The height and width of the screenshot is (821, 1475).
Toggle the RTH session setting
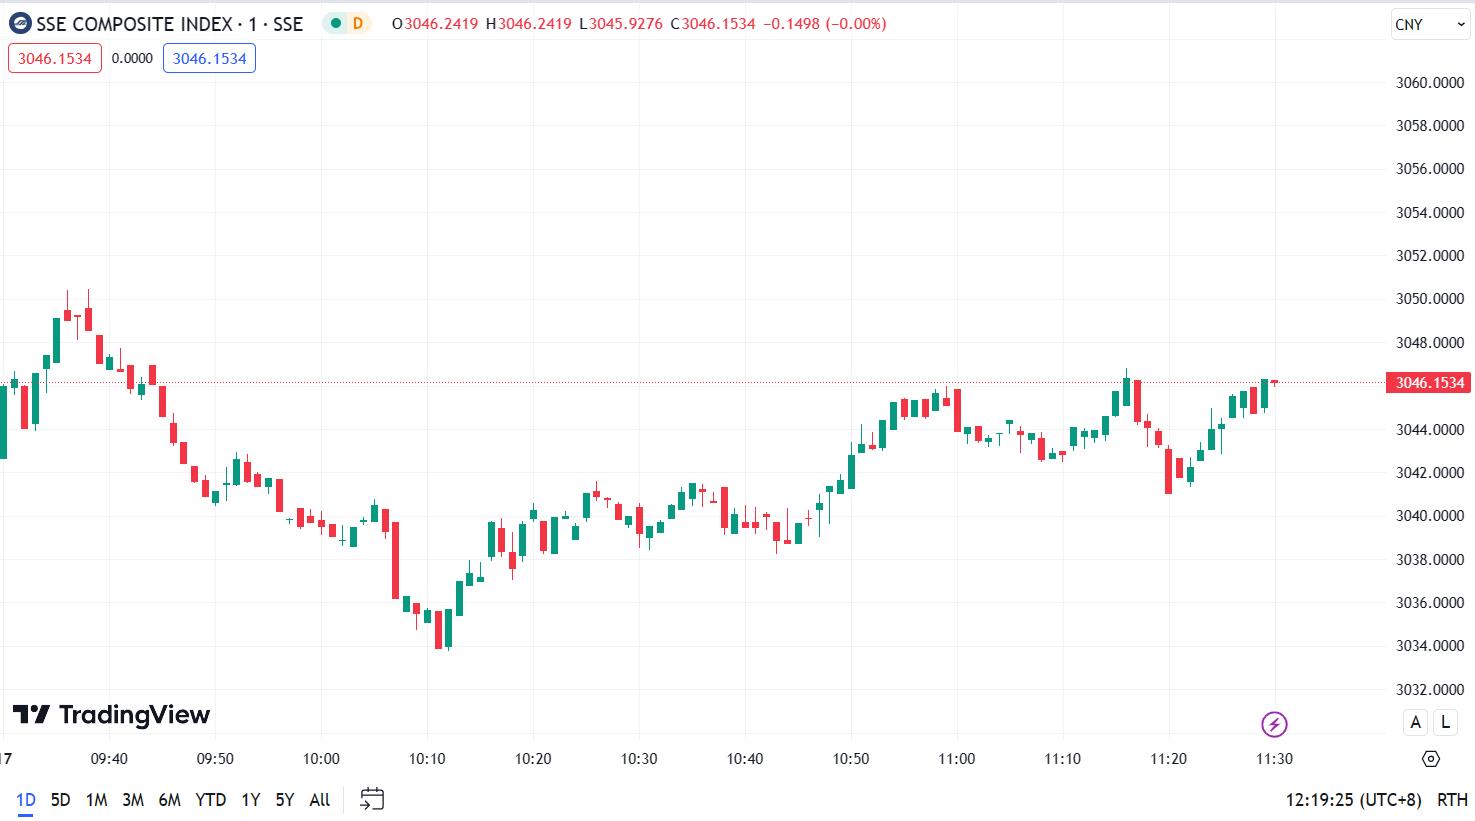(1452, 800)
